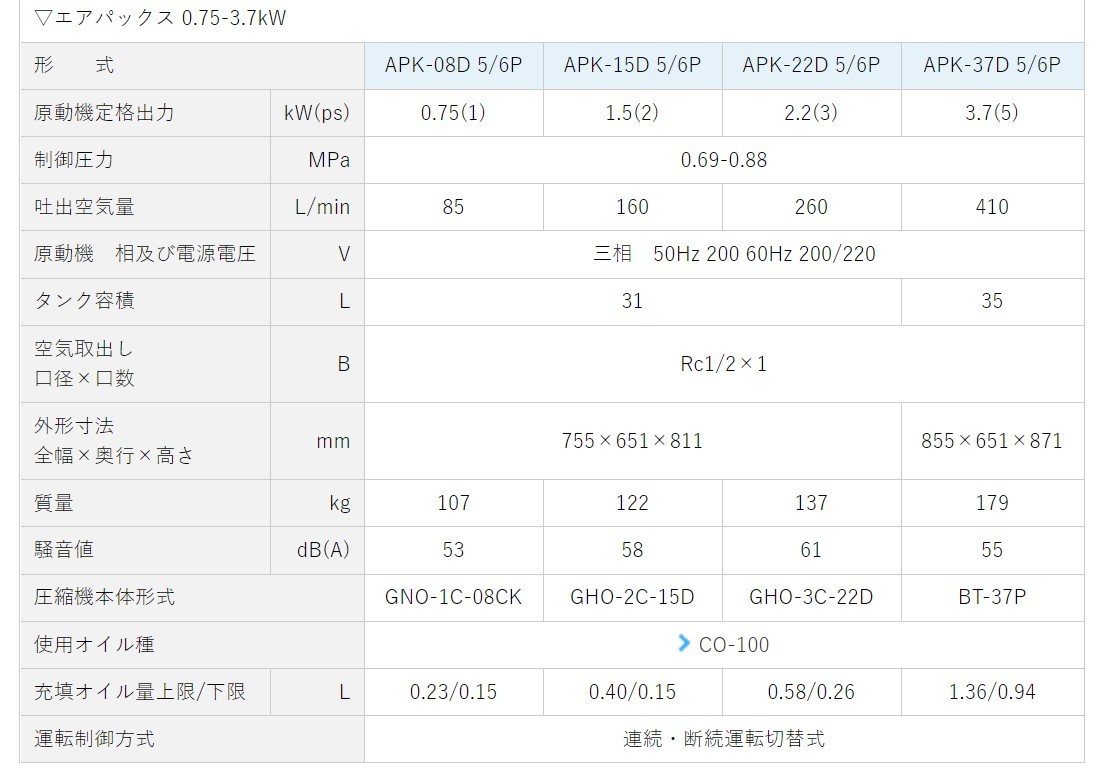Select the APK-08D 5/6P column header
Screen dimensions: 1106x783
pyautogui.click(x=453, y=65)
